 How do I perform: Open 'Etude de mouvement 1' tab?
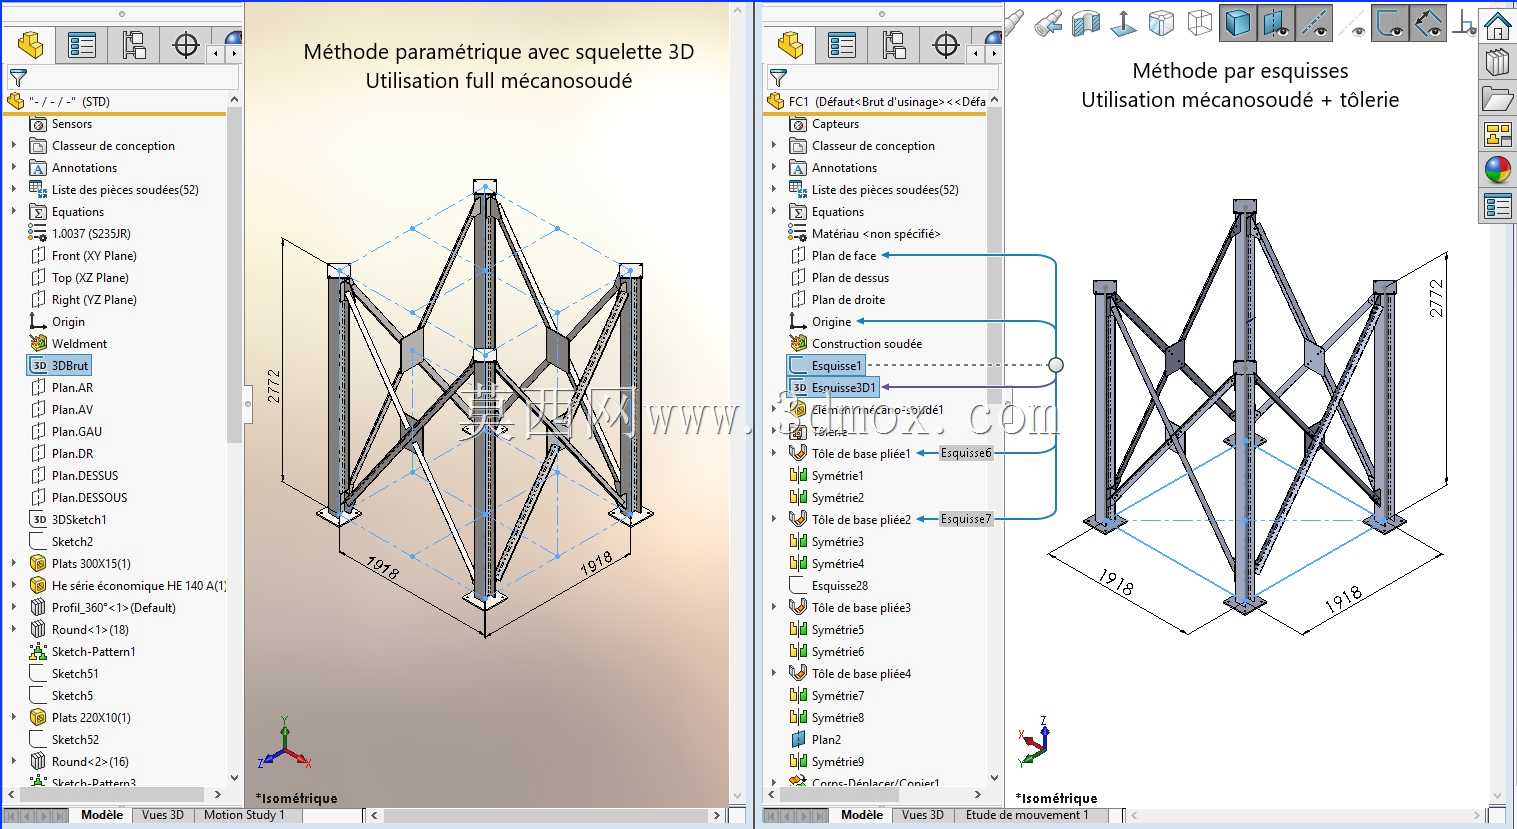tap(1027, 815)
